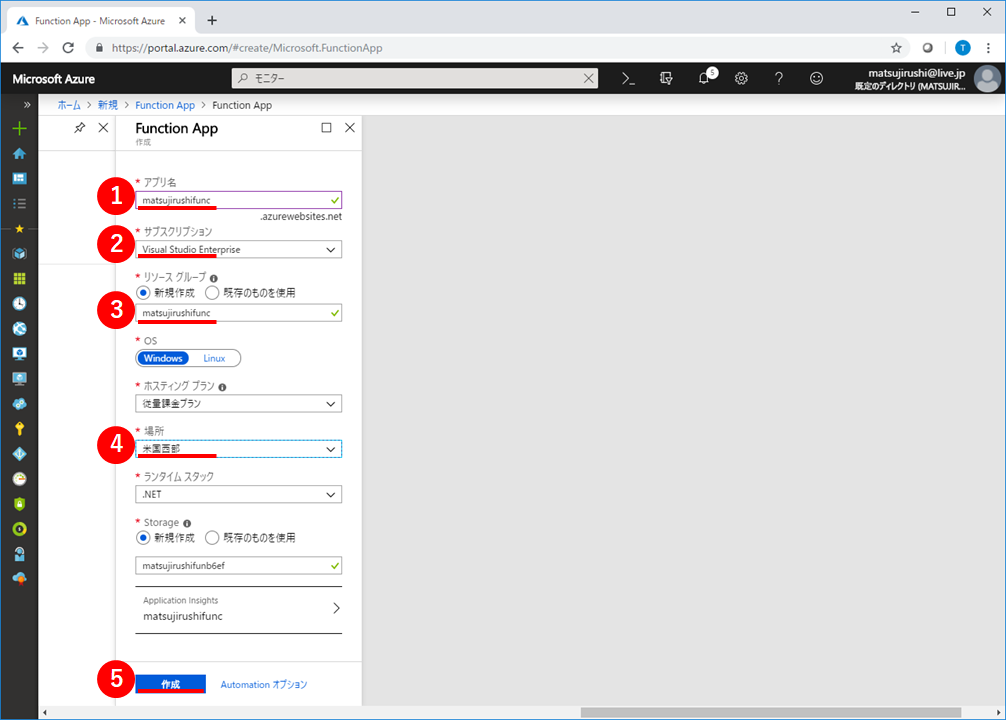Open the green grid Resource groups icon
1006x720 pixels.
19,279
